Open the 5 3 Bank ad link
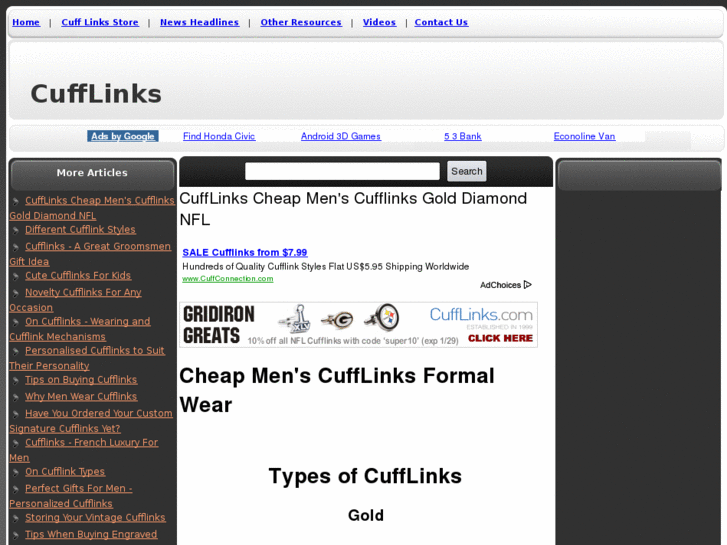 point(463,136)
